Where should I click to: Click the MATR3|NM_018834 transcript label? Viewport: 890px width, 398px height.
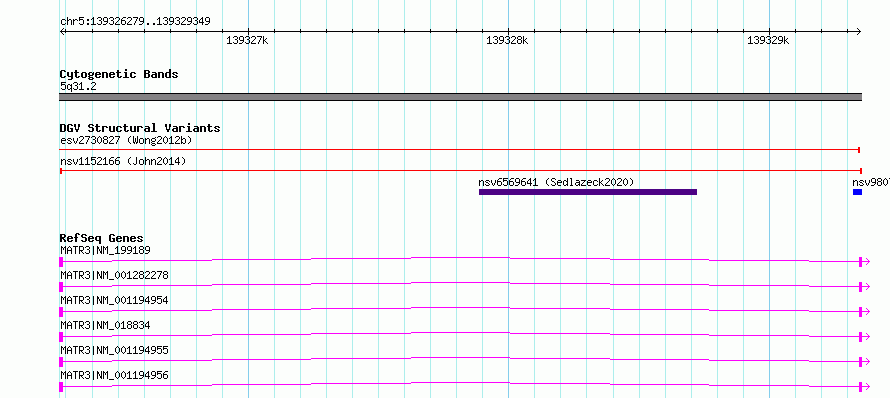click(x=106, y=326)
